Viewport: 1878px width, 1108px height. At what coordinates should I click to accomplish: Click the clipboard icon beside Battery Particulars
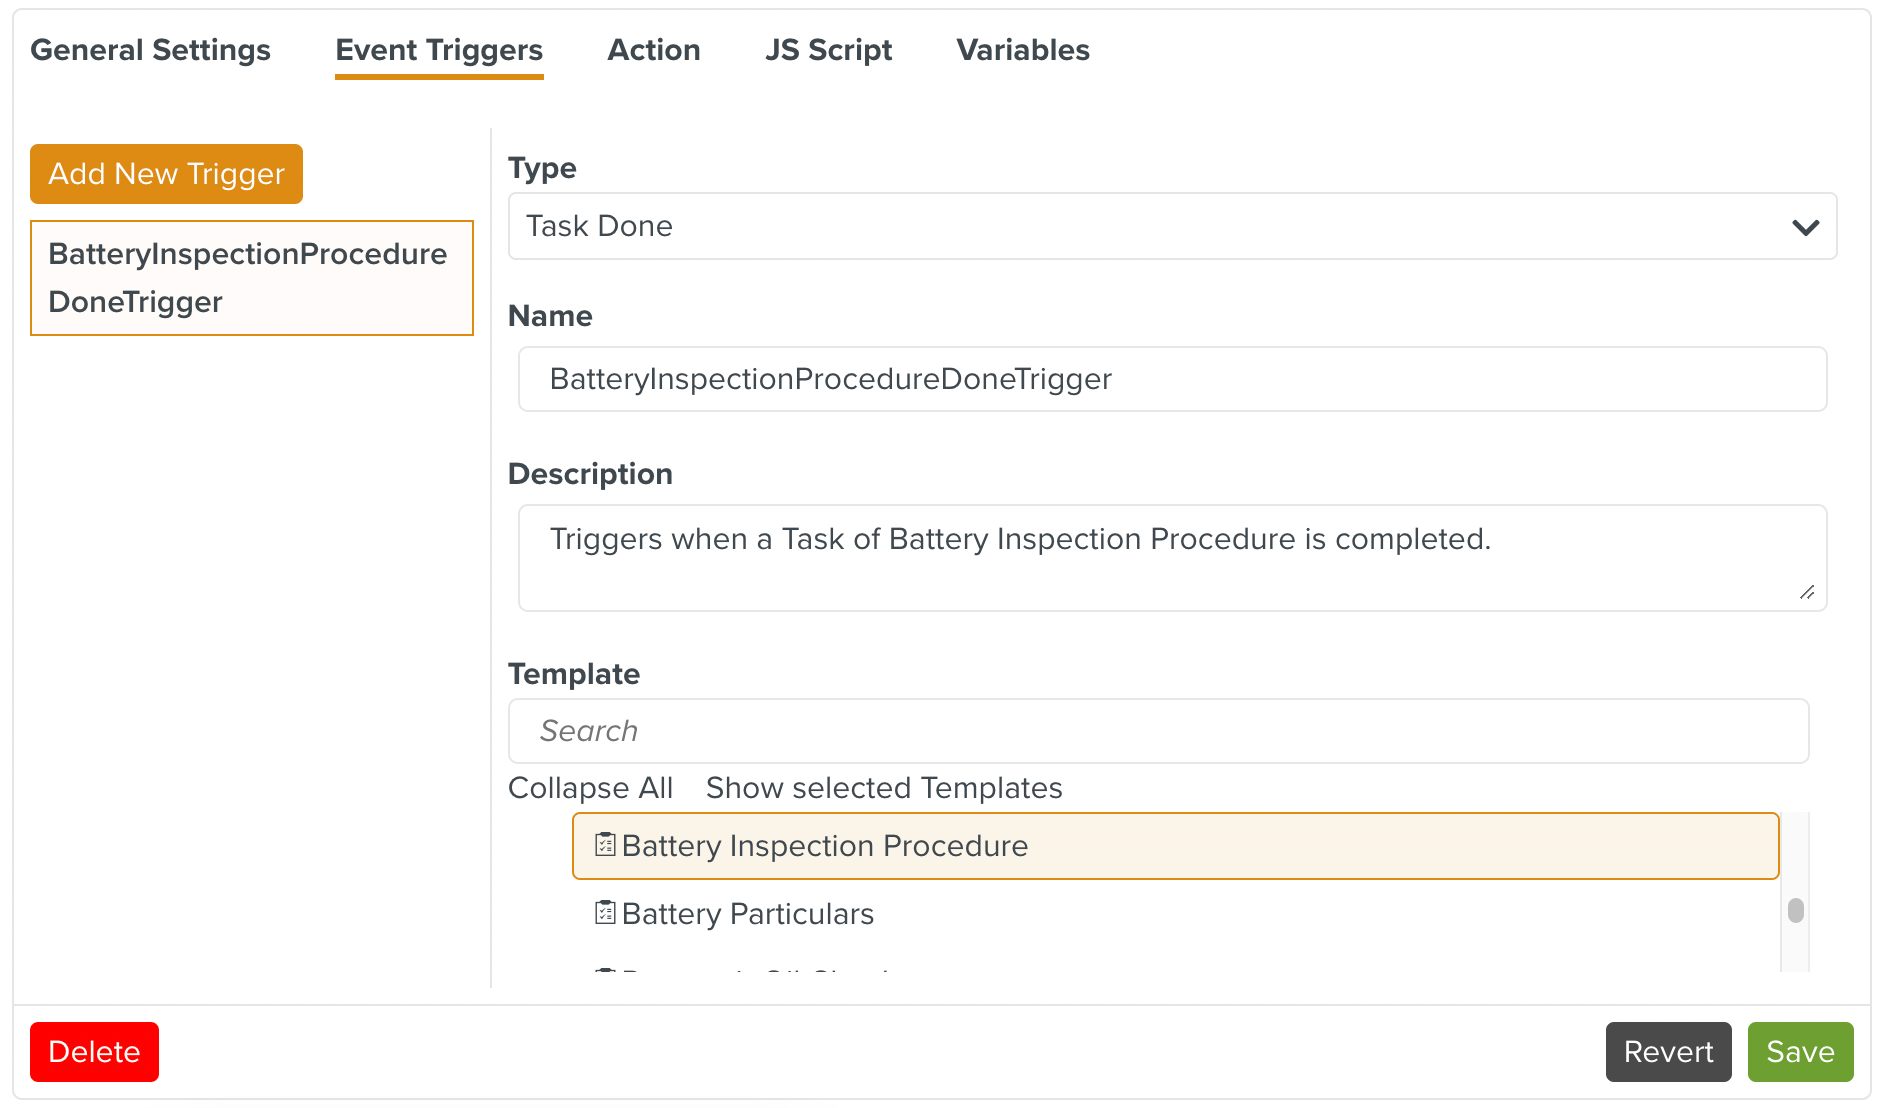[604, 912]
